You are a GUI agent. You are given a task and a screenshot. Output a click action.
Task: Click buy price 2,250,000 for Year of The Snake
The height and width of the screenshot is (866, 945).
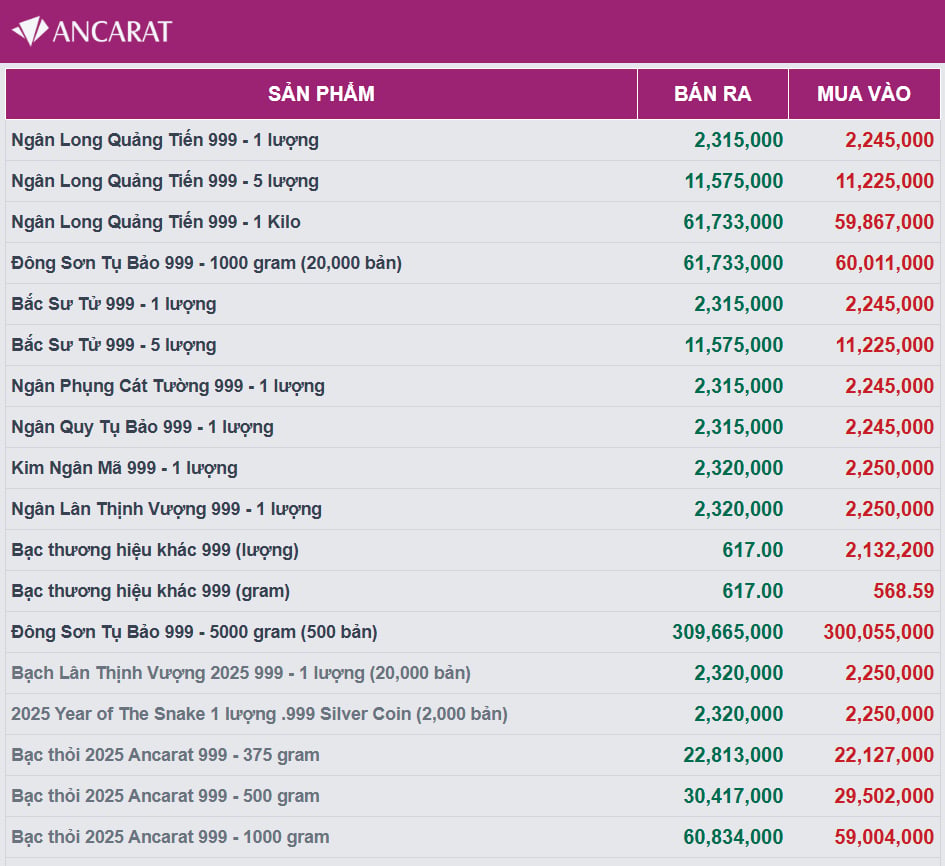coord(890,714)
